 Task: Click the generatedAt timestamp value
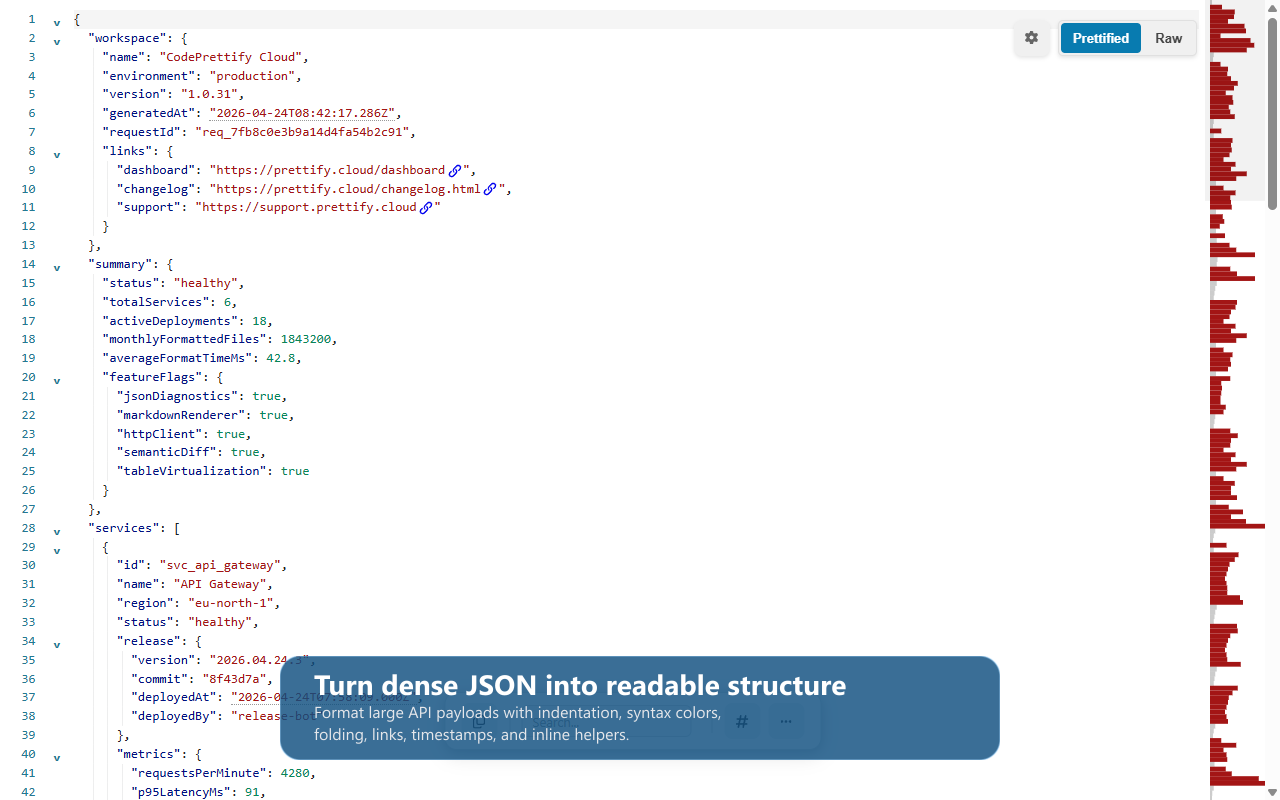tap(305, 113)
